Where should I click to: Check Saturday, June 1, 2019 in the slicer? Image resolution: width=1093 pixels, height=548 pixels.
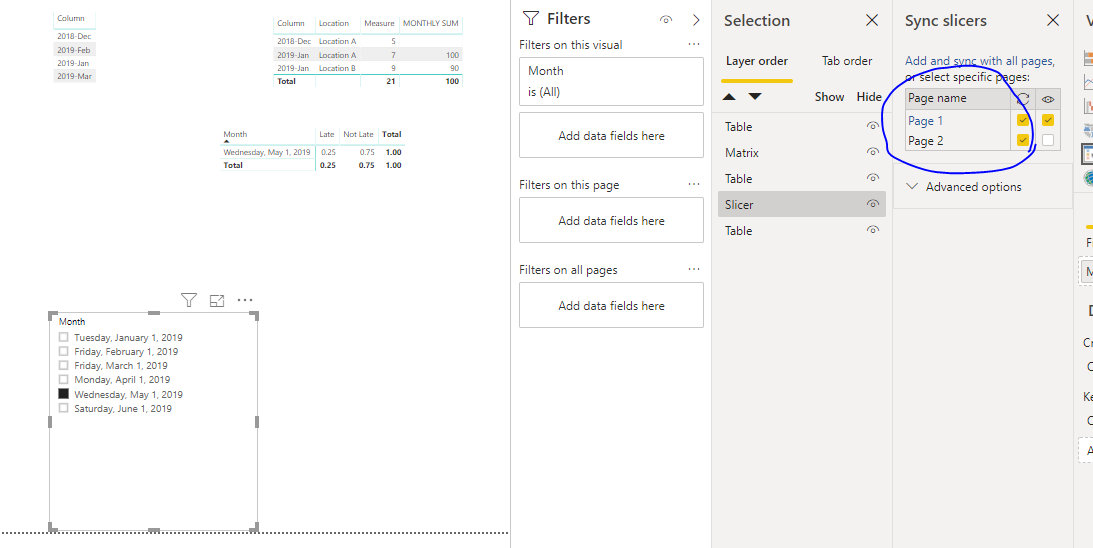click(x=63, y=409)
